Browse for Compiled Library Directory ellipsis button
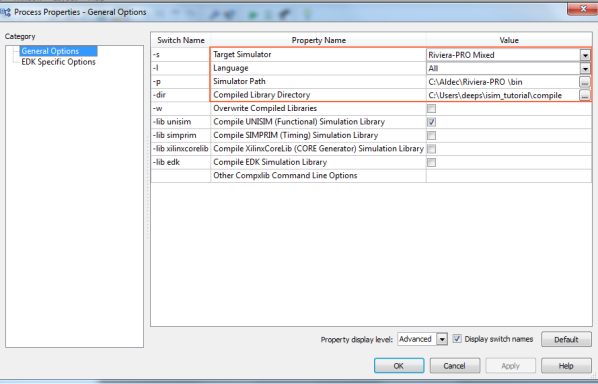This screenshot has height=384, width=598. pyautogui.click(x=585, y=95)
